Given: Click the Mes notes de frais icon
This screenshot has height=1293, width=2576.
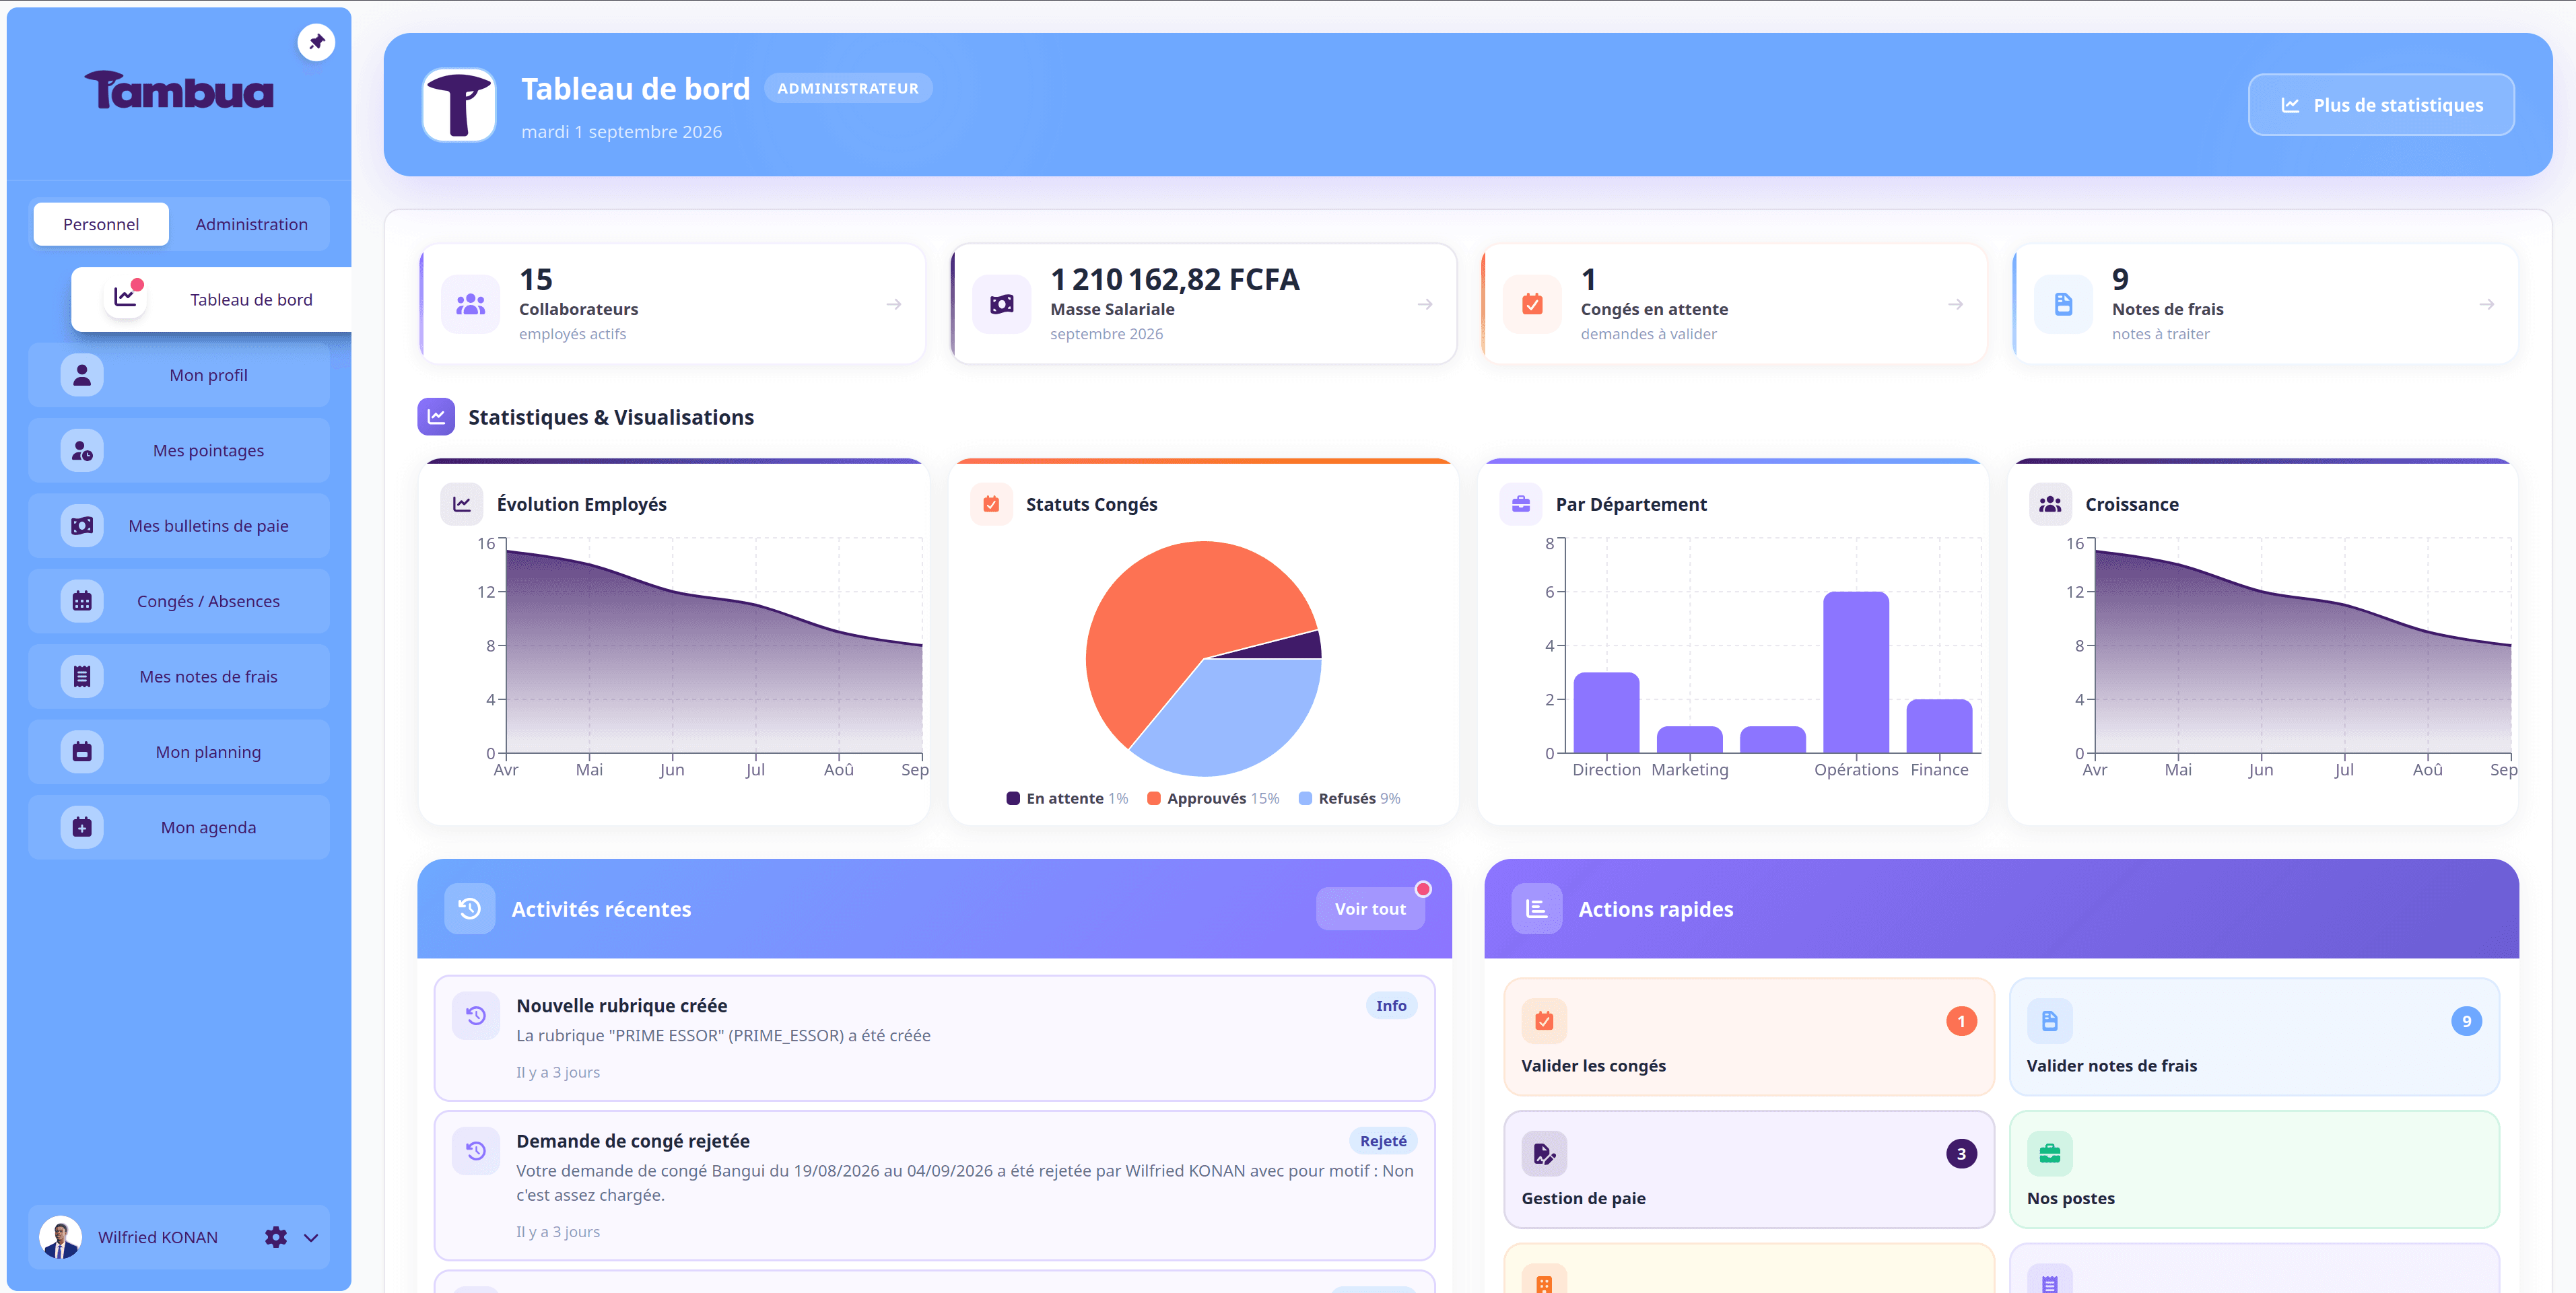Looking at the screenshot, I should click(x=82, y=676).
